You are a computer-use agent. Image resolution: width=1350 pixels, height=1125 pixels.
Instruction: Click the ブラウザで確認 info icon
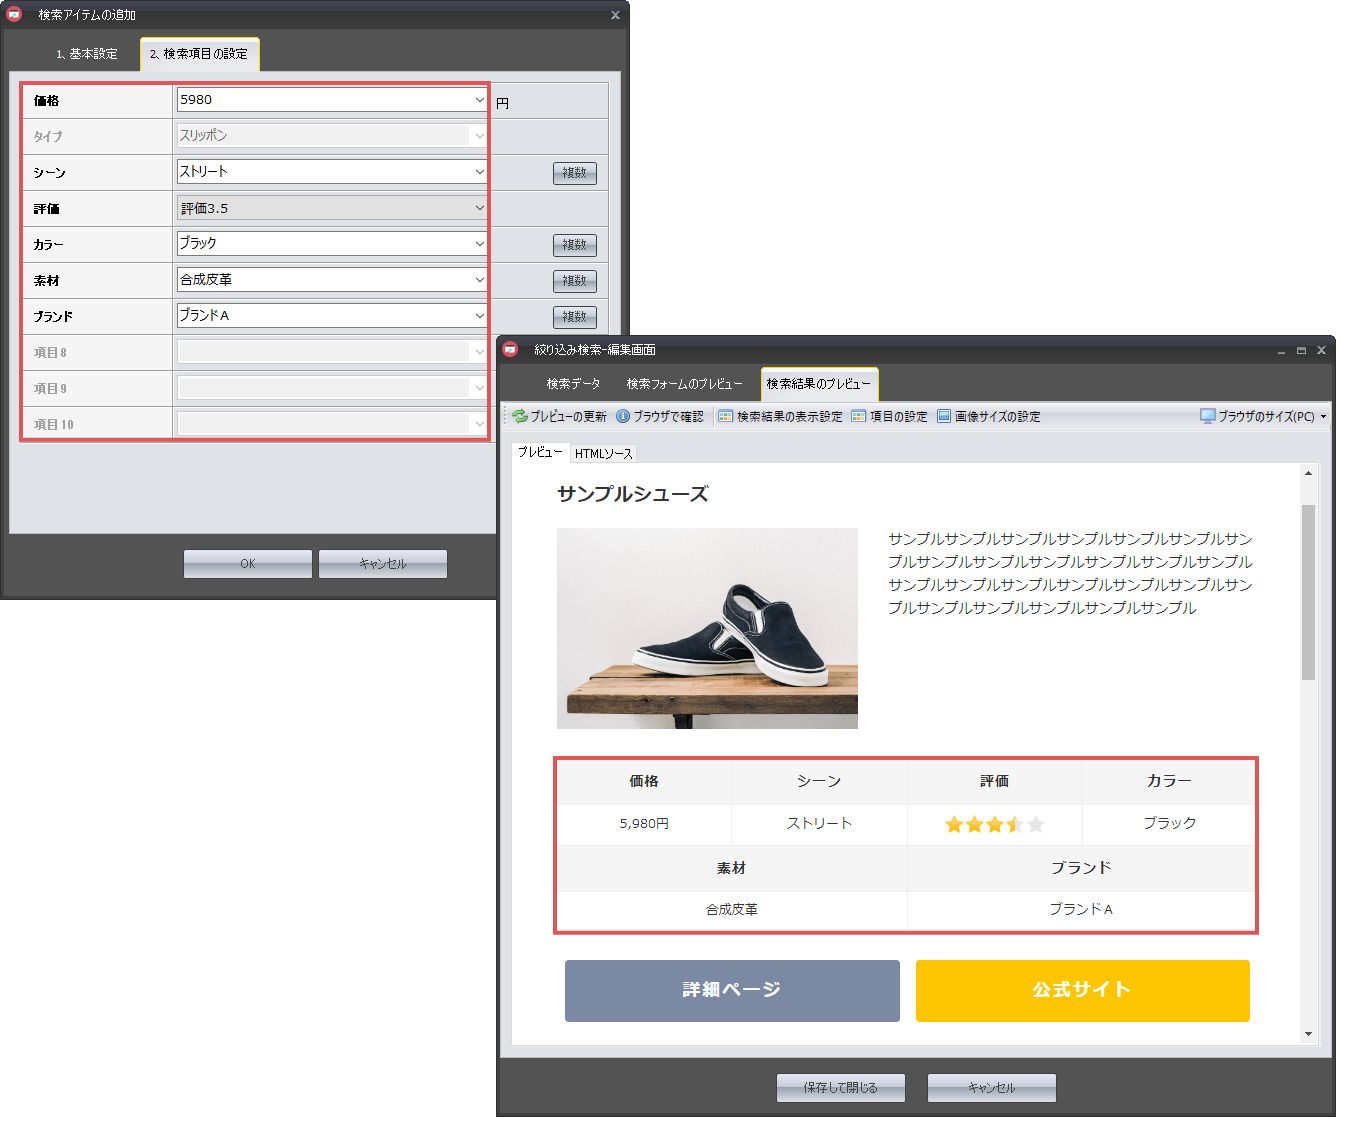pos(623,416)
